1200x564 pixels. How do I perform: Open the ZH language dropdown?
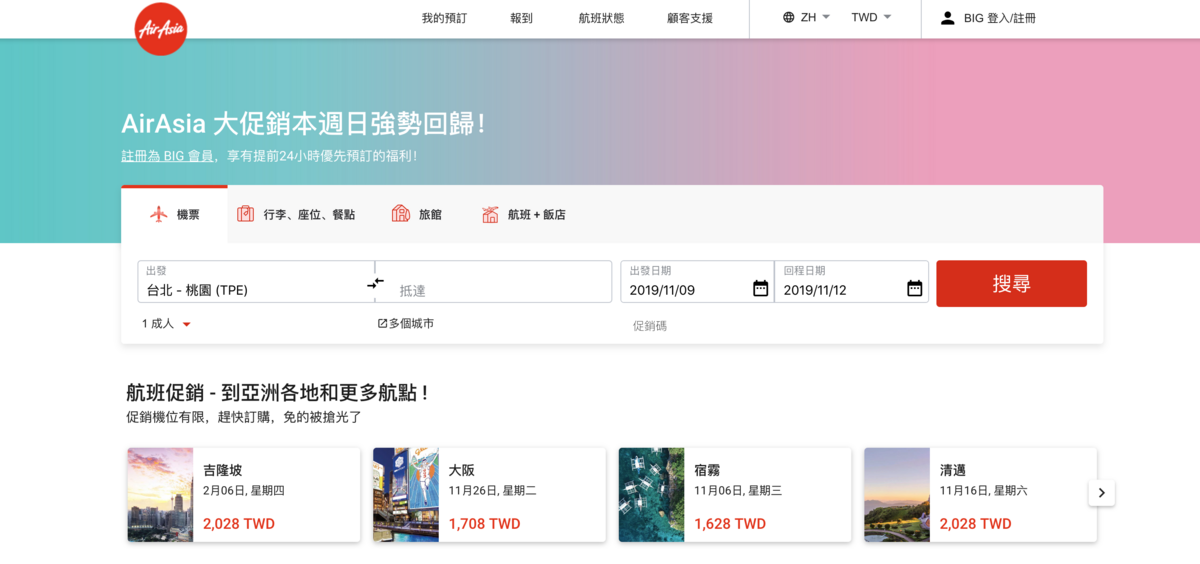point(807,17)
